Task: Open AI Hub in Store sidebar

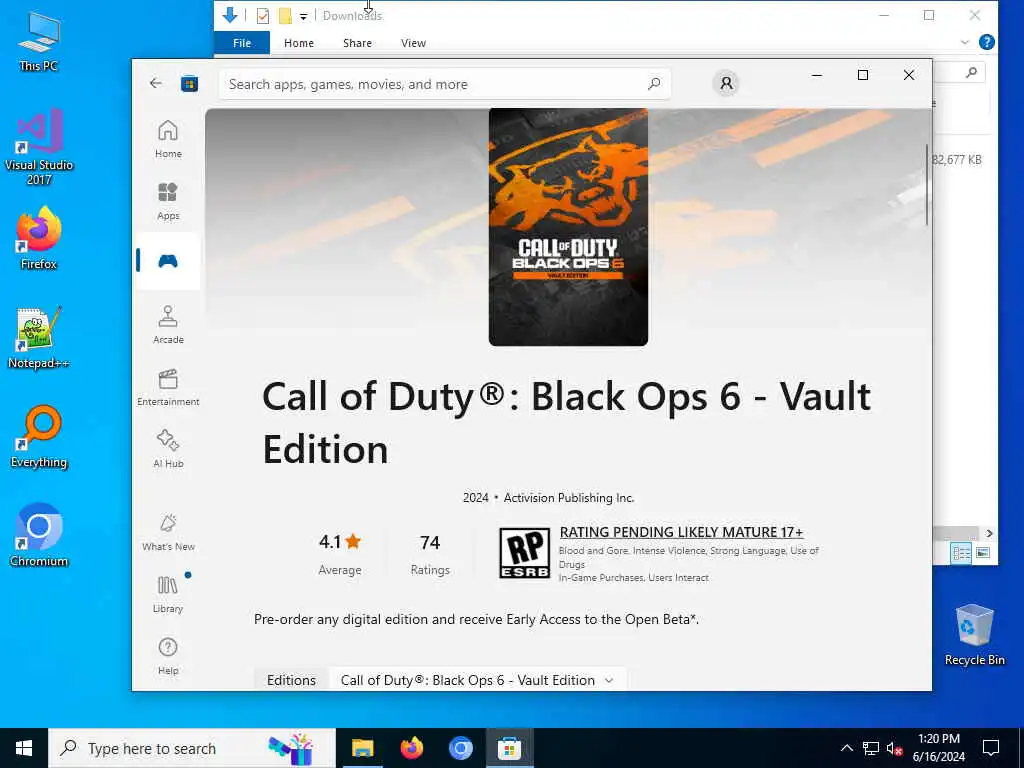Action: (168, 449)
